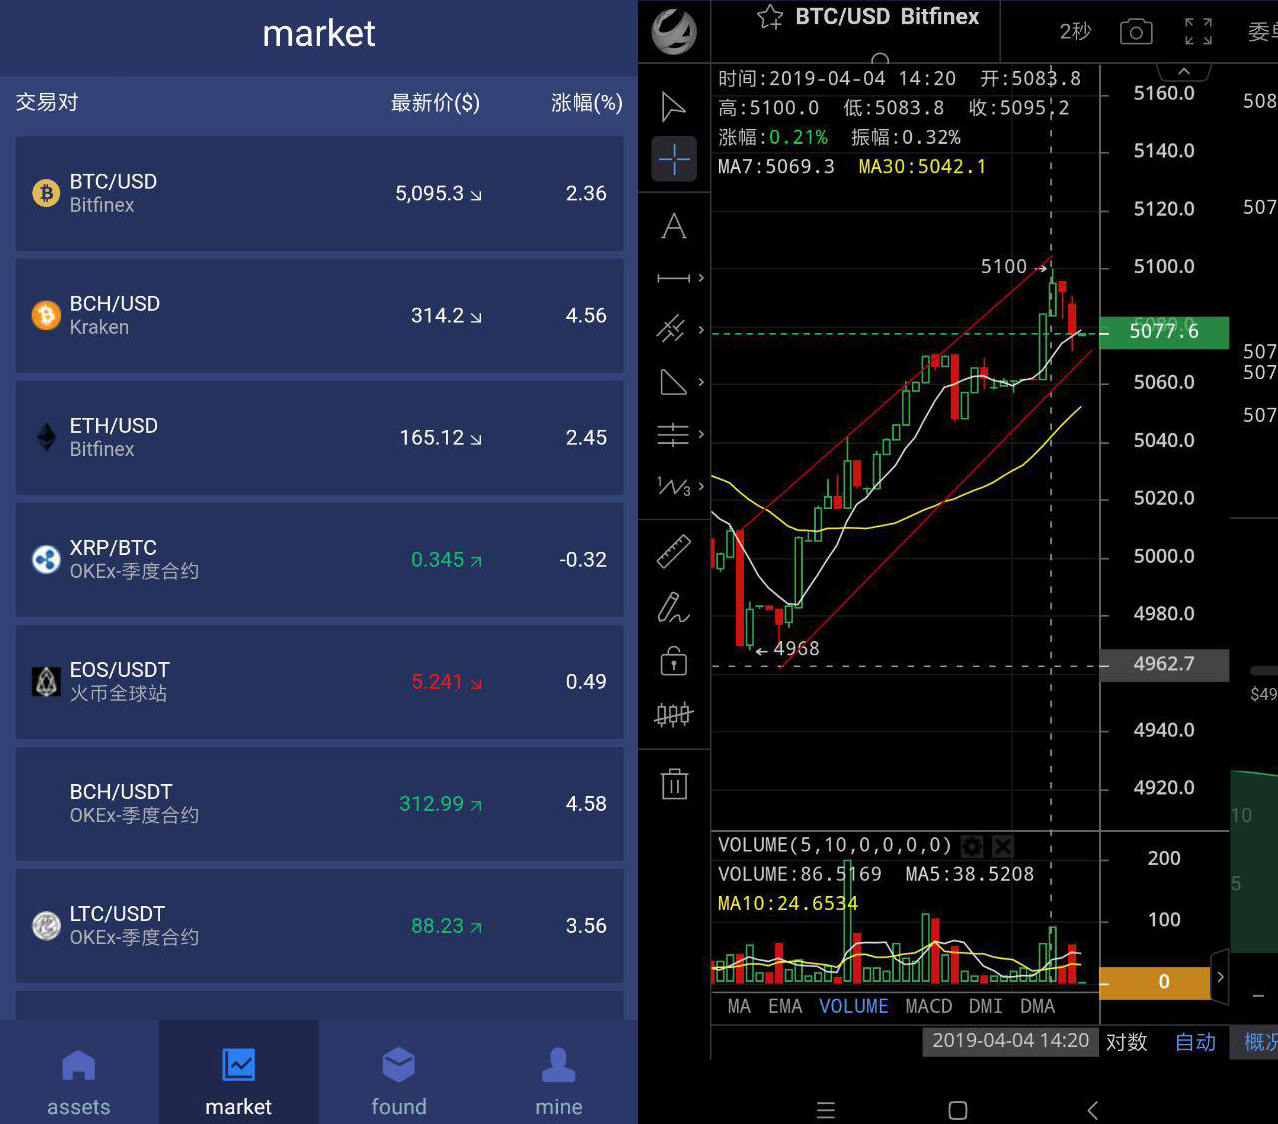1278x1124 pixels.
Task: Open BTC/USD Bitfinex market row
Action: 319,193
